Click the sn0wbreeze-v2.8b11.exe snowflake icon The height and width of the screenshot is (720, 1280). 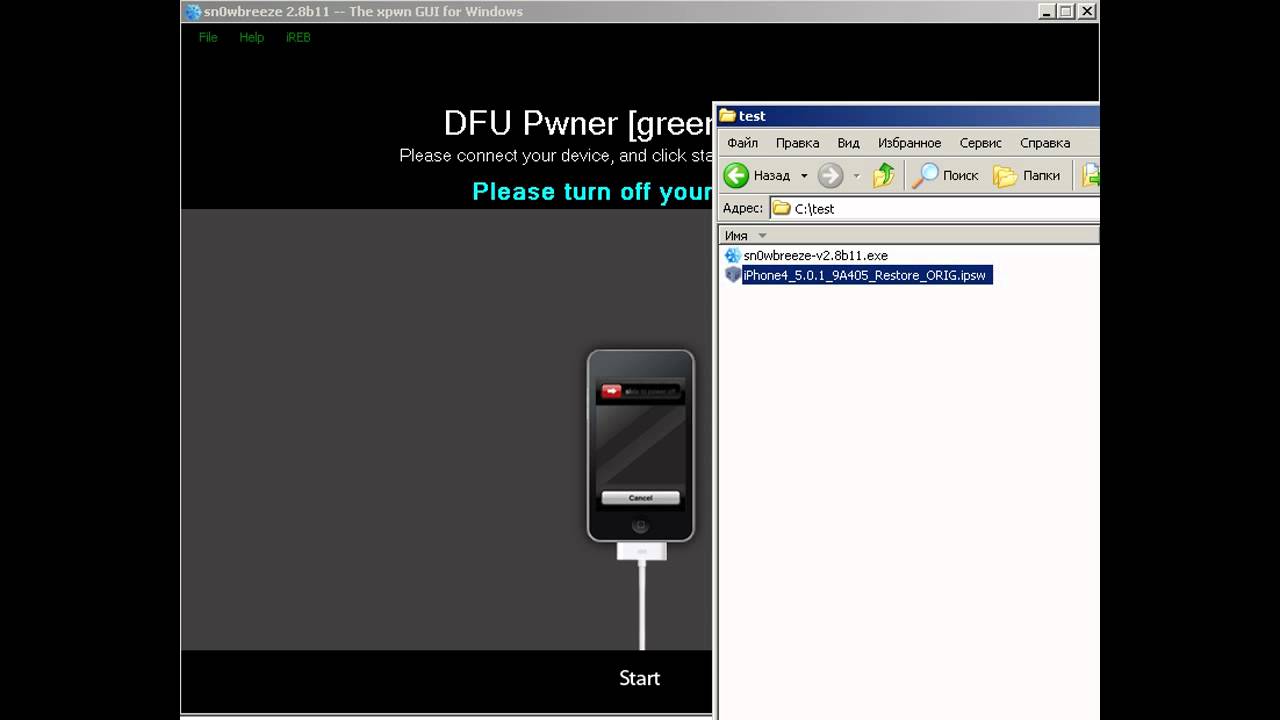[733, 256]
